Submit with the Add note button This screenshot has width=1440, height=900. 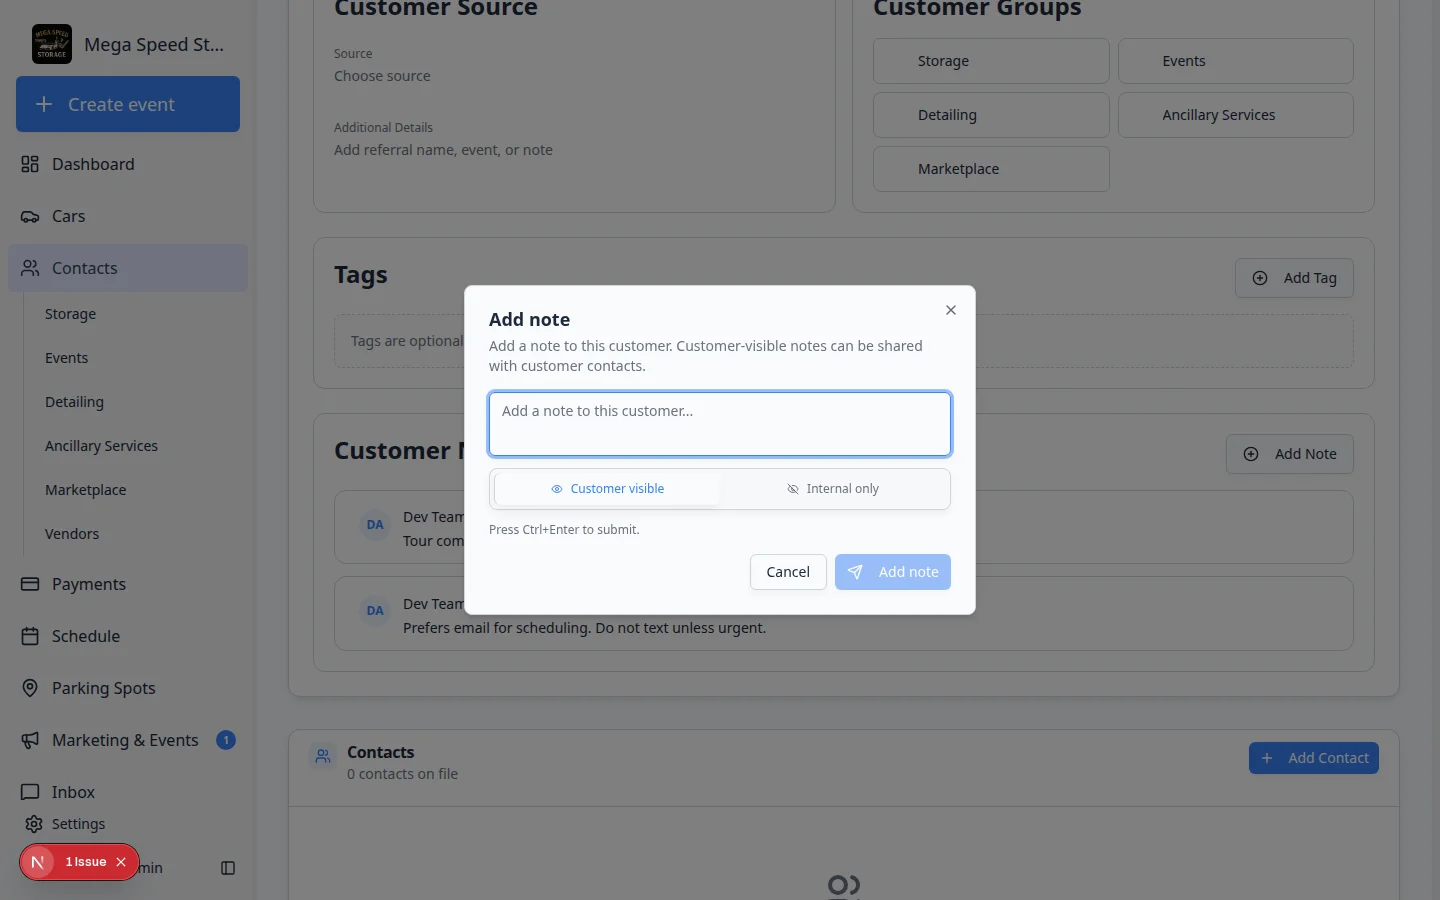click(893, 572)
